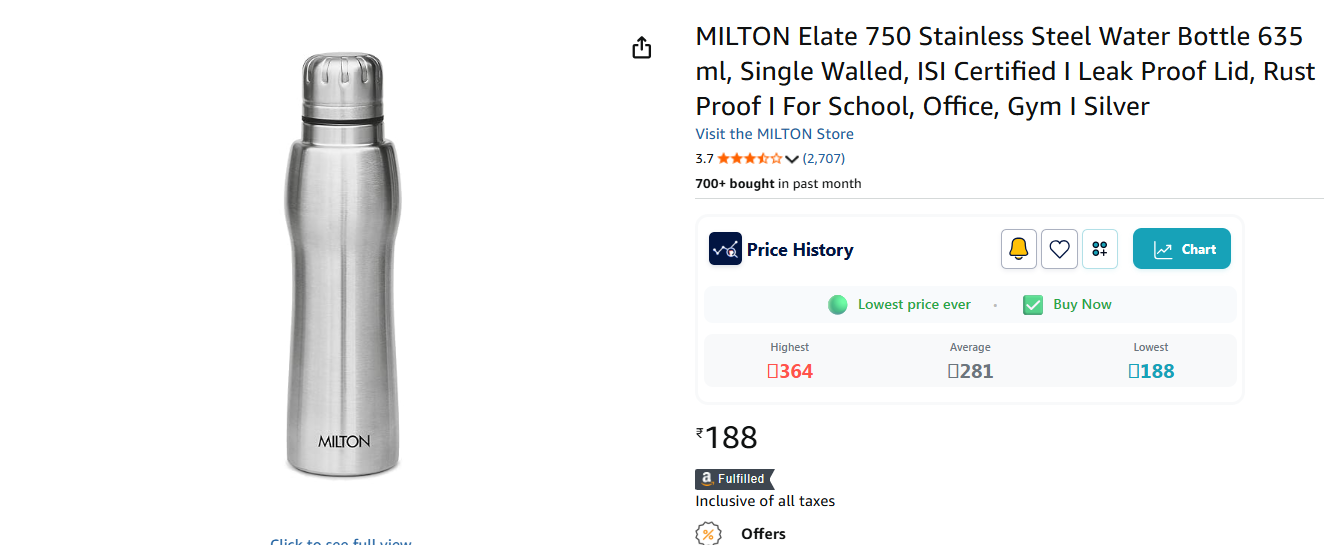
Task: Click the Amazon Fulfilled badge
Action: pos(734,479)
